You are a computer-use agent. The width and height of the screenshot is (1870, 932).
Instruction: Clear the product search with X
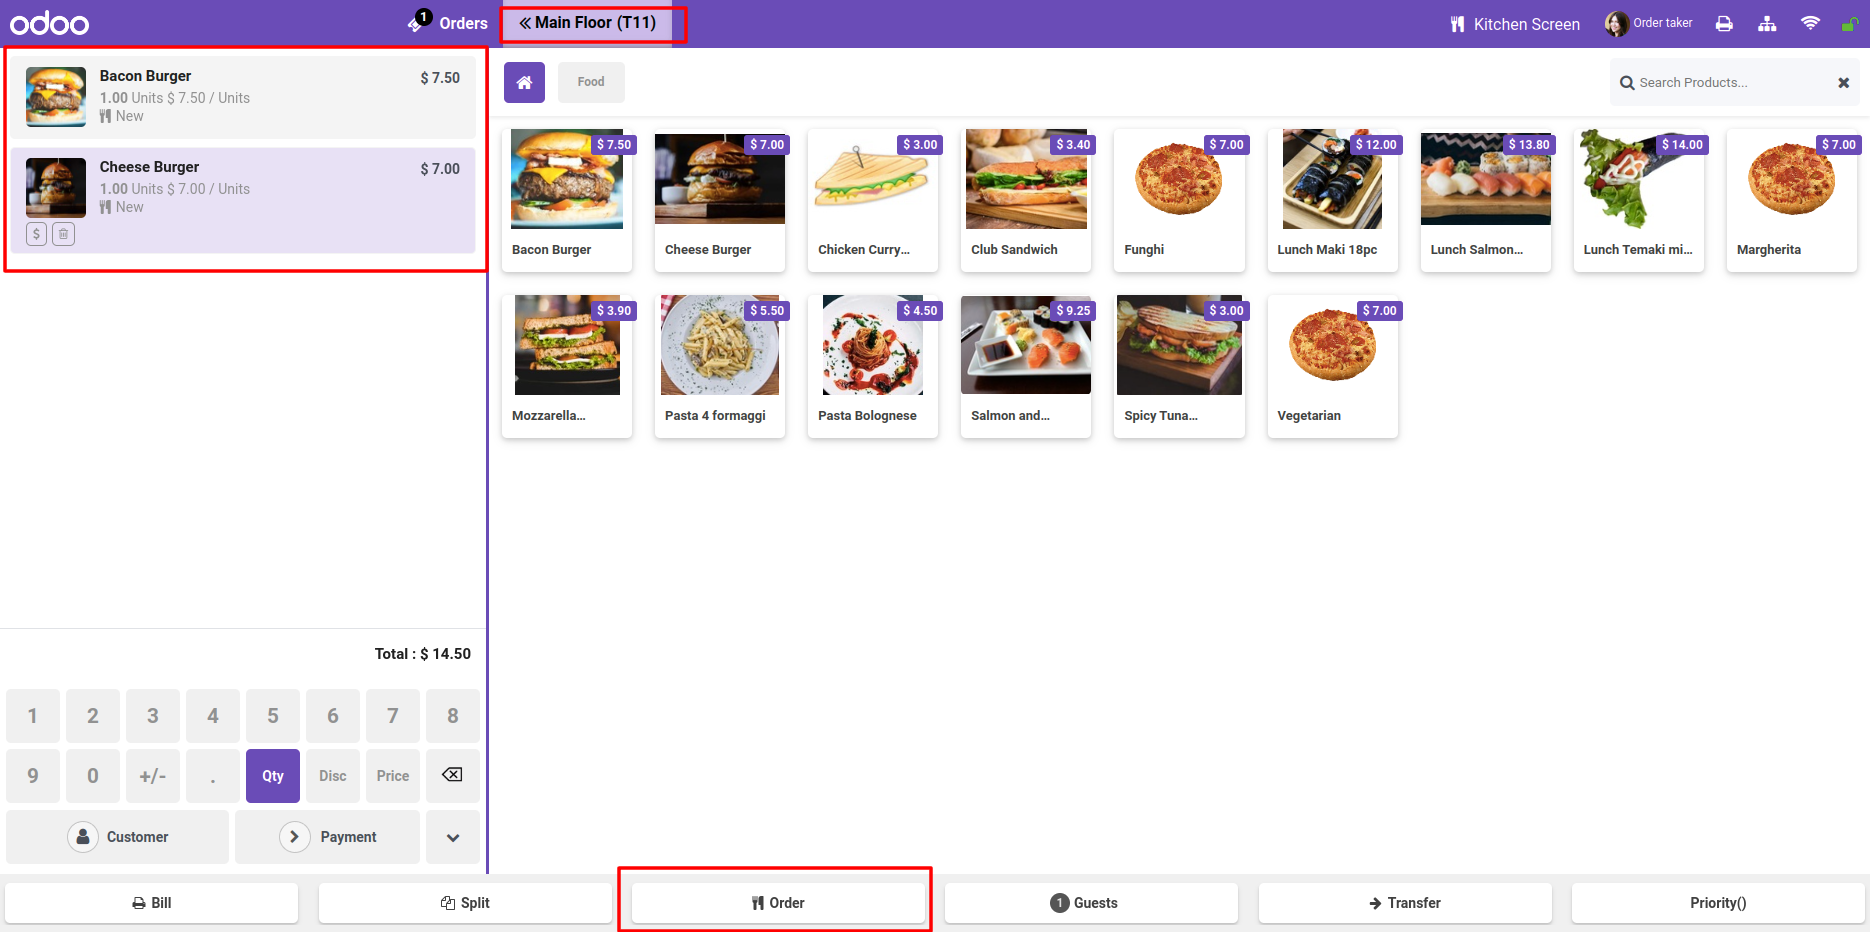(1843, 83)
